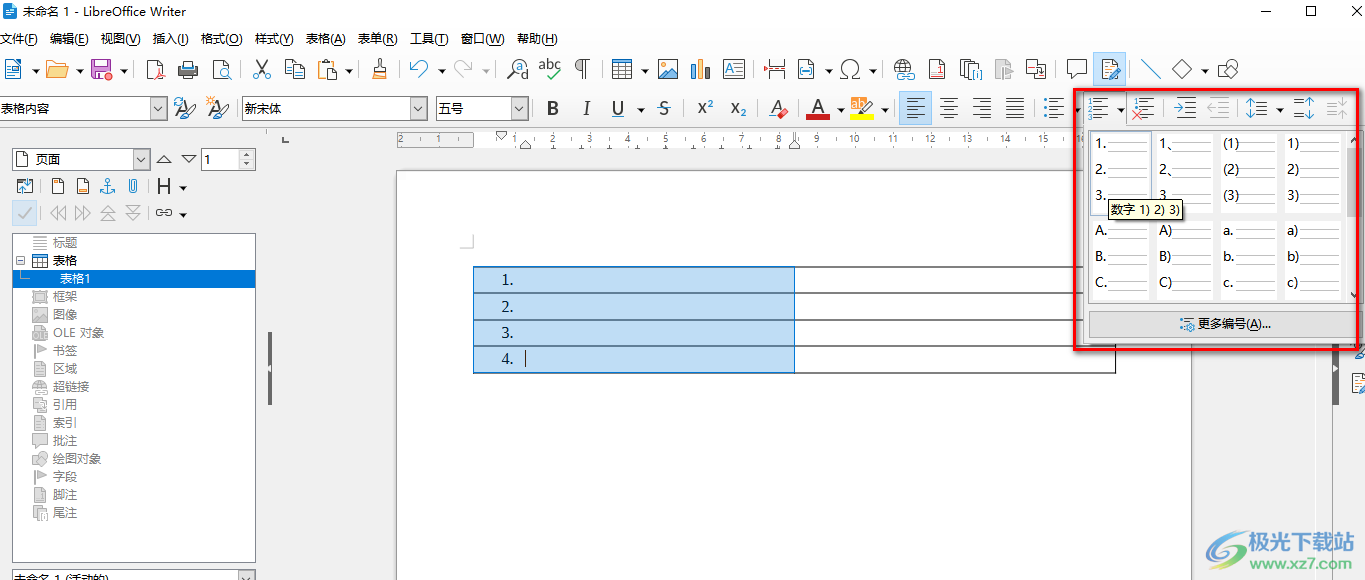
Task: Click the No List icon
Action: pos(1145,108)
